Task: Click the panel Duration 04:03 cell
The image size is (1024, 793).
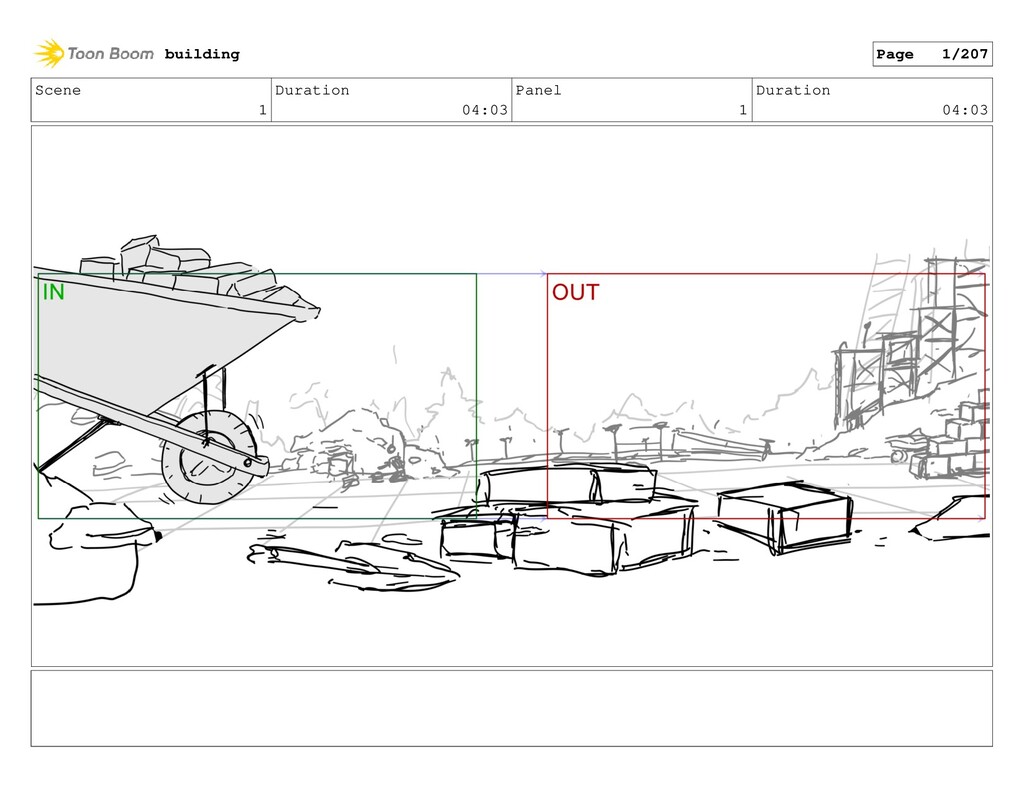Action: pos(872,100)
